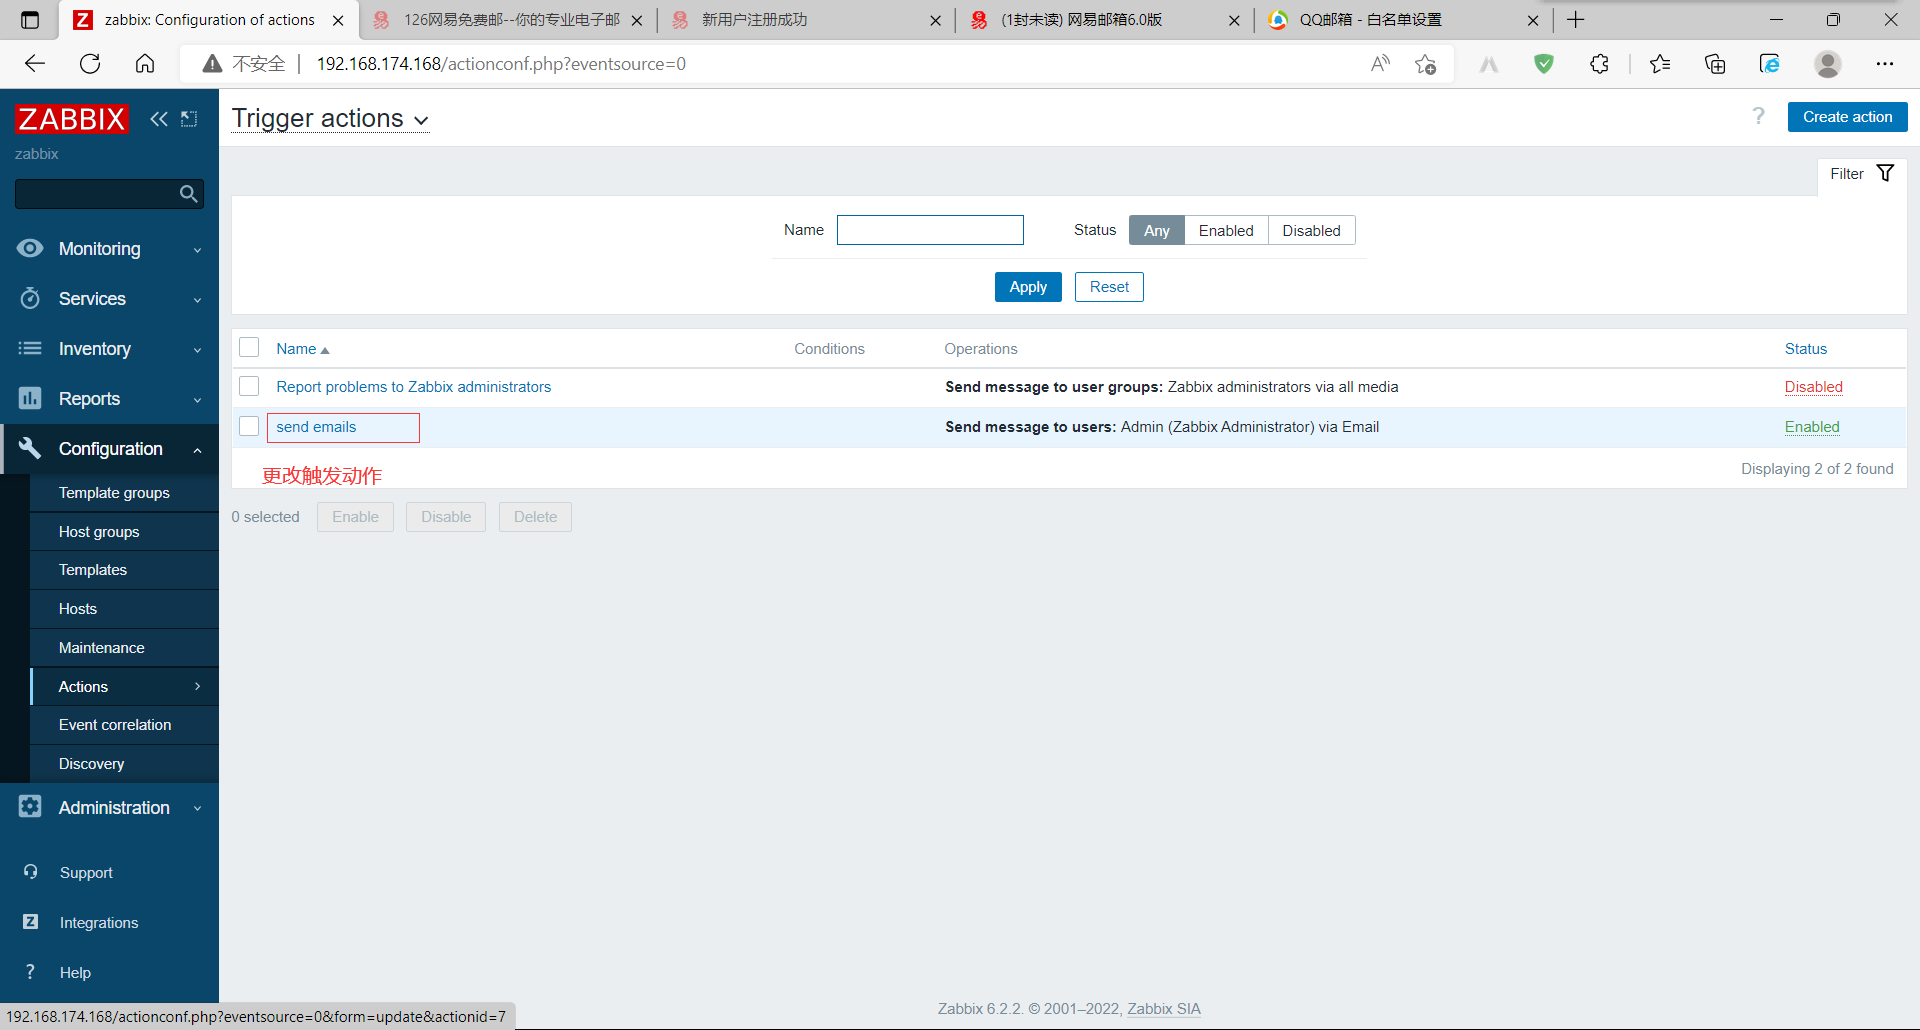Expand the Inventory menu
Image resolution: width=1920 pixels, height=1030 pixels.
pos(197,350)
